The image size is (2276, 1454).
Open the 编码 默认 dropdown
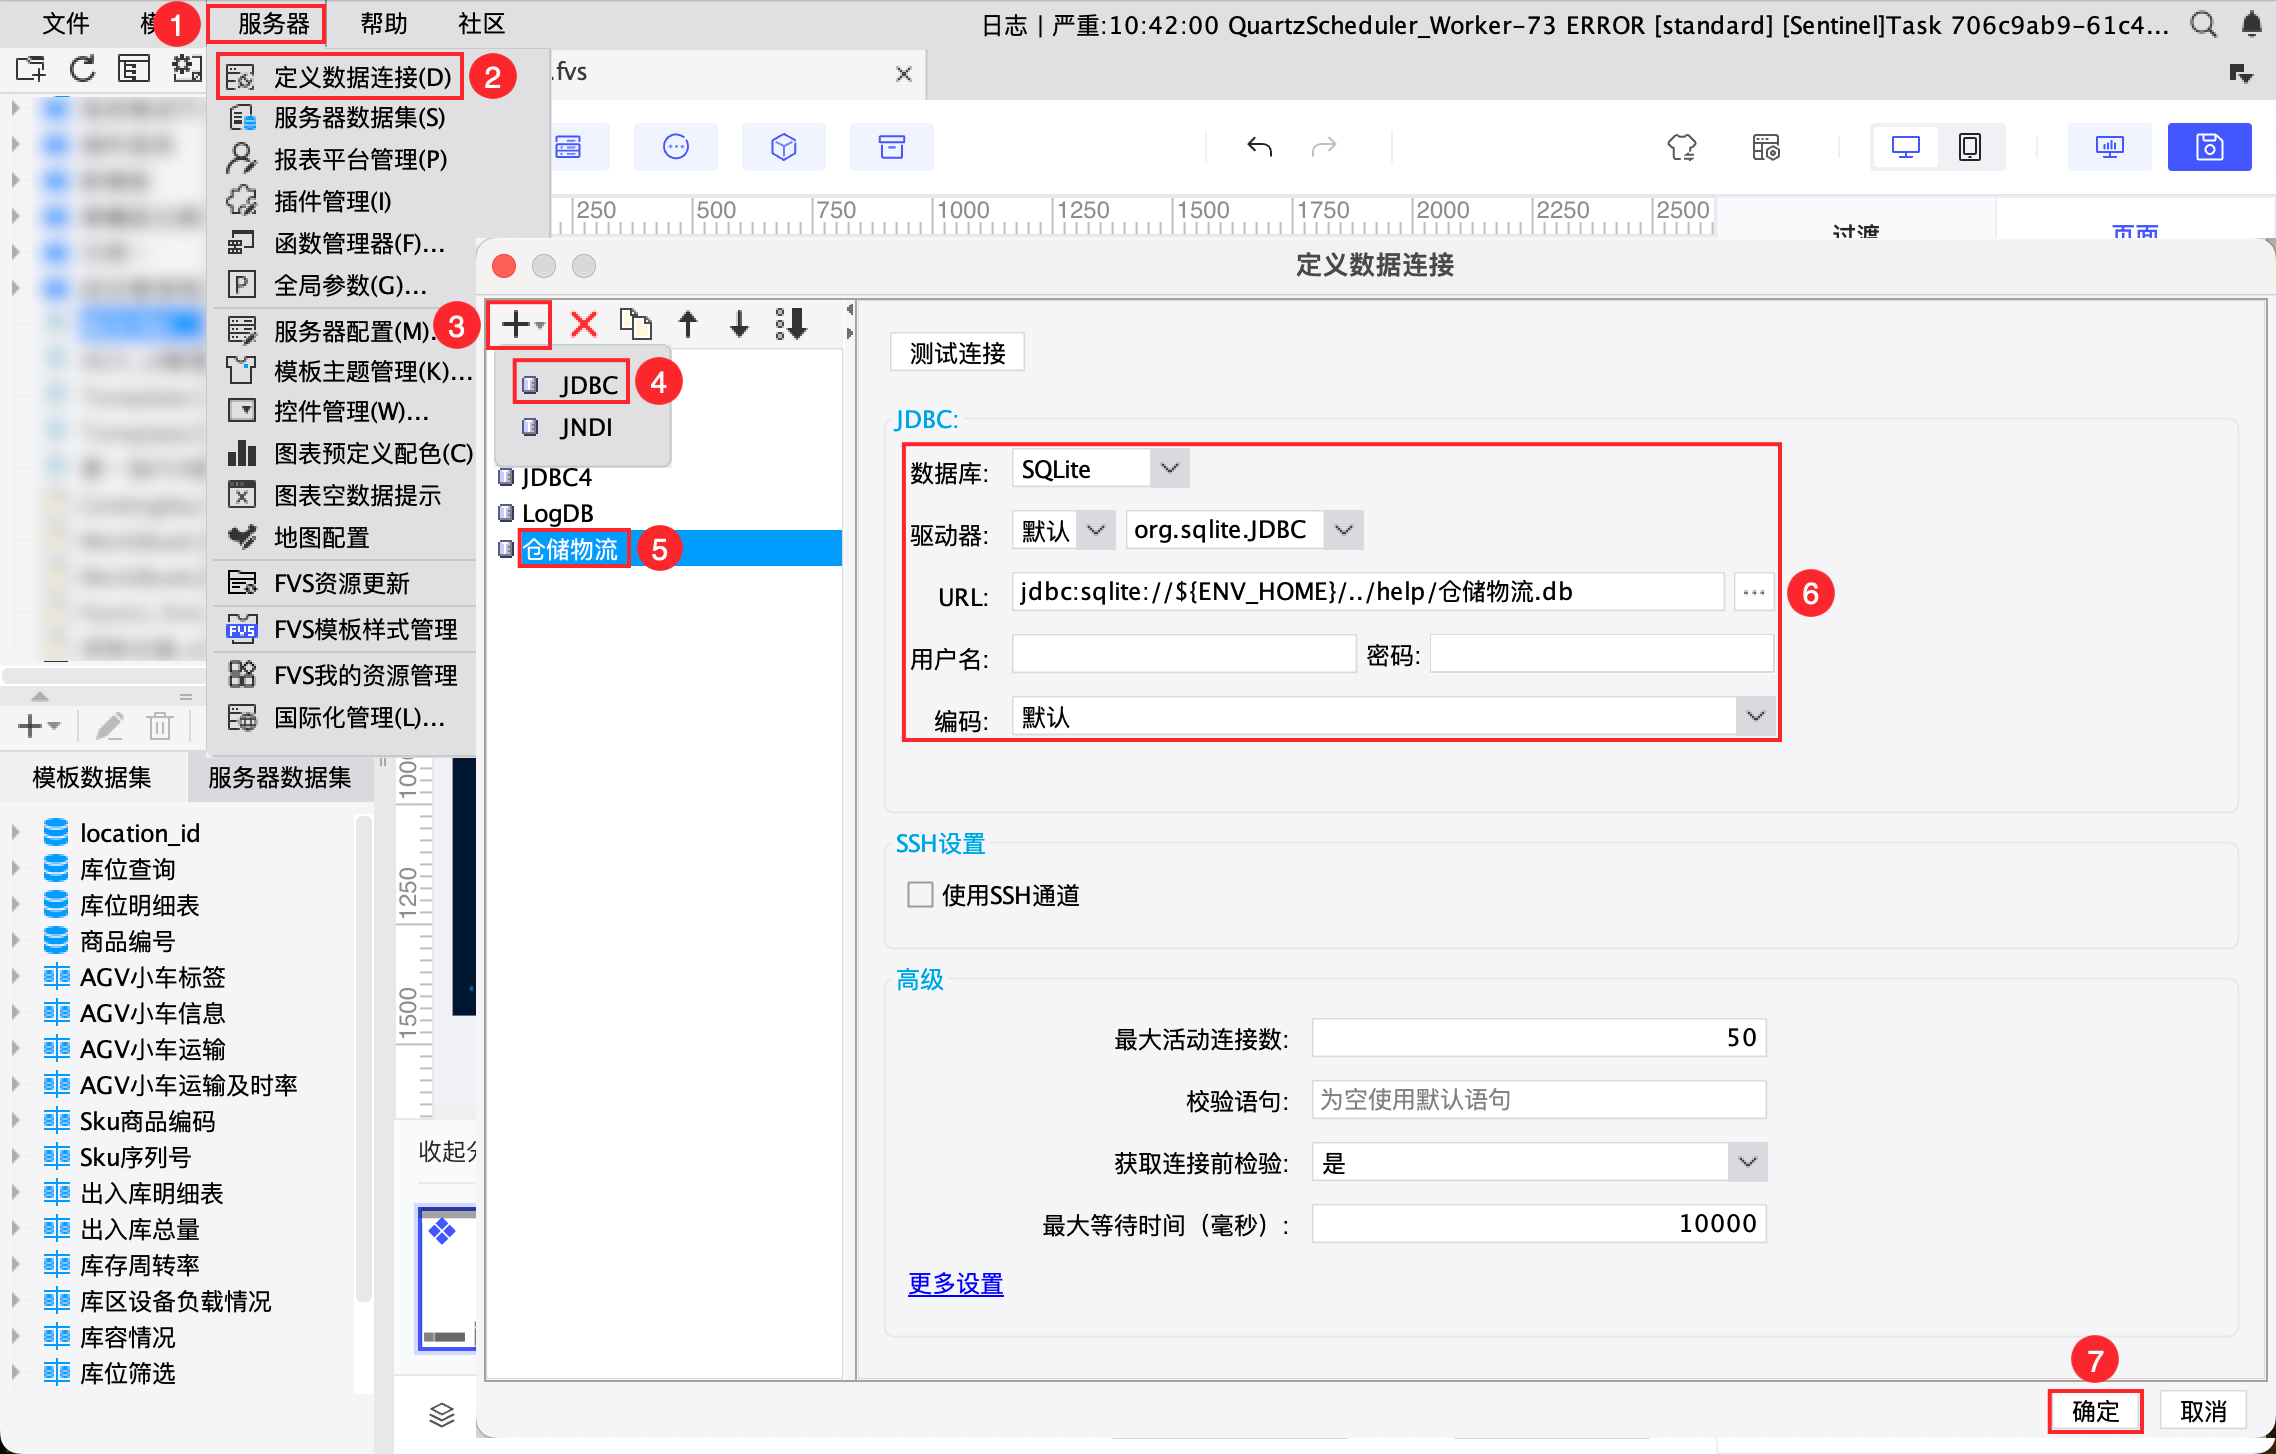click(x=1755, y=716)
